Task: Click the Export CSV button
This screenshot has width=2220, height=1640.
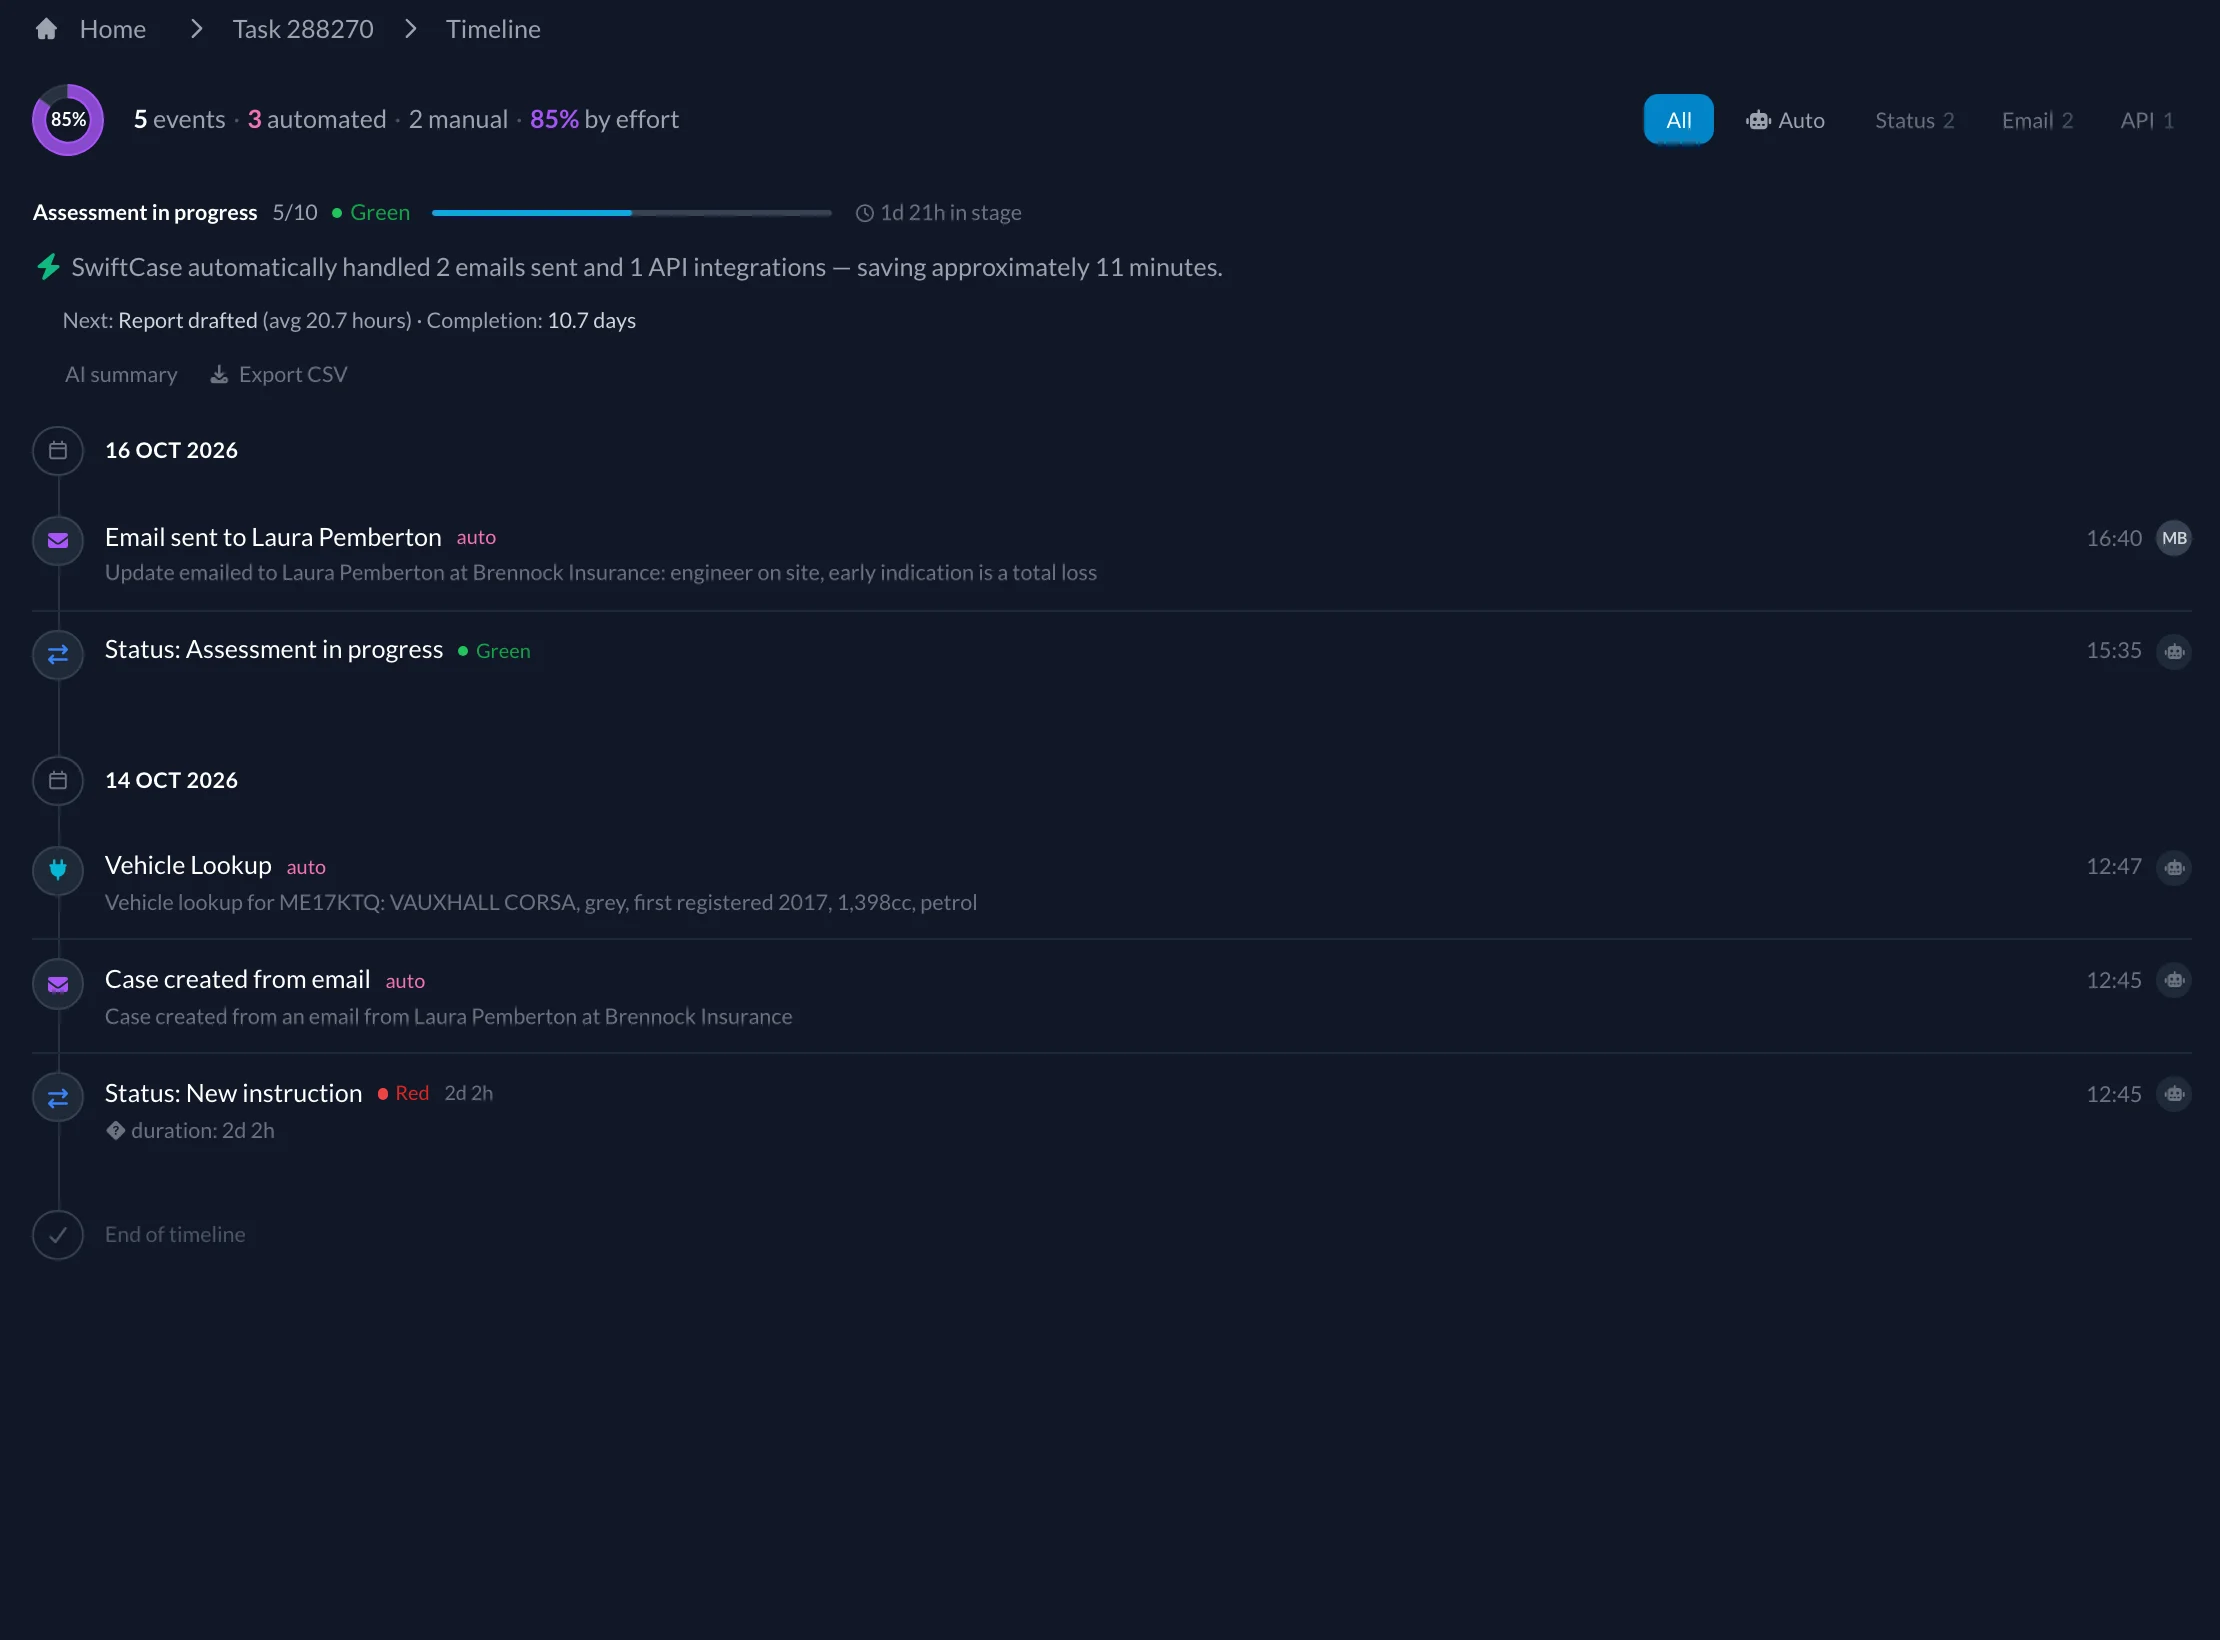Action: coord(279,374)
